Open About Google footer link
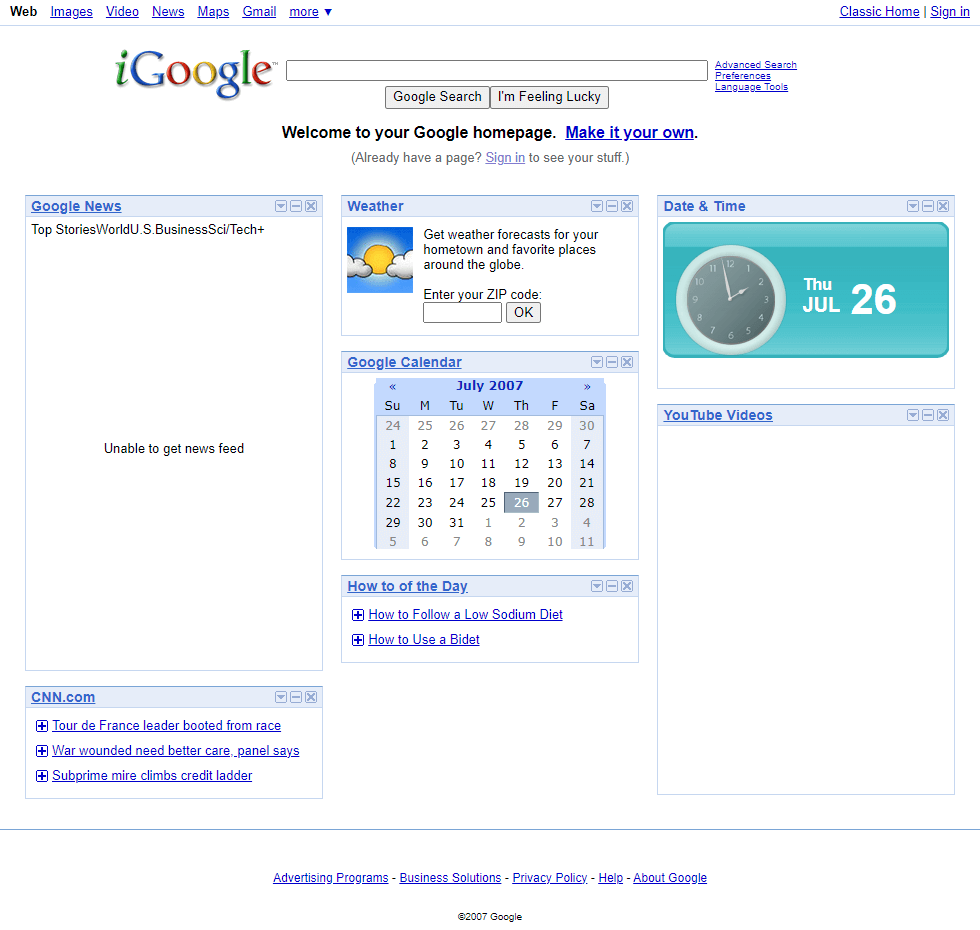 pos(670,878)
